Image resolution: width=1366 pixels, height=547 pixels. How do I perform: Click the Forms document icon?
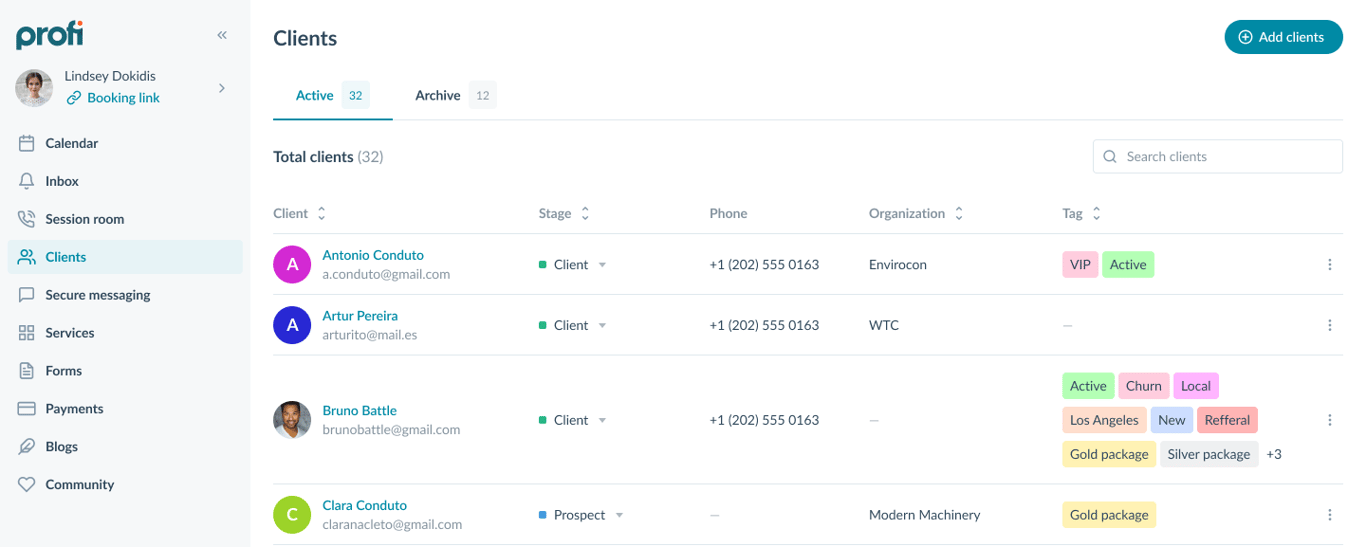[x=27, y=371]
